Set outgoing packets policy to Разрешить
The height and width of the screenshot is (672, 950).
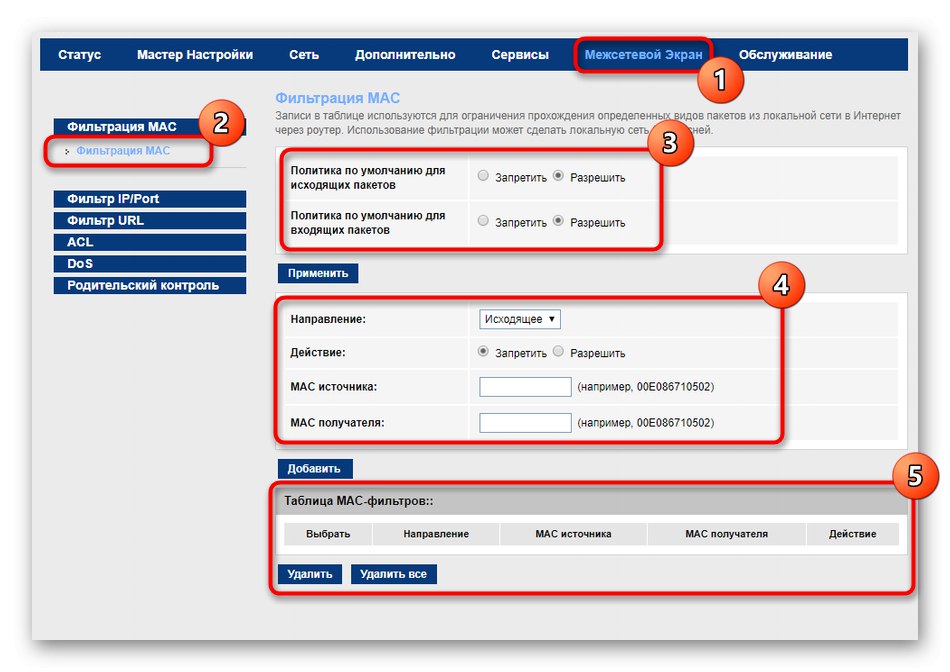[x=558, y=176]
